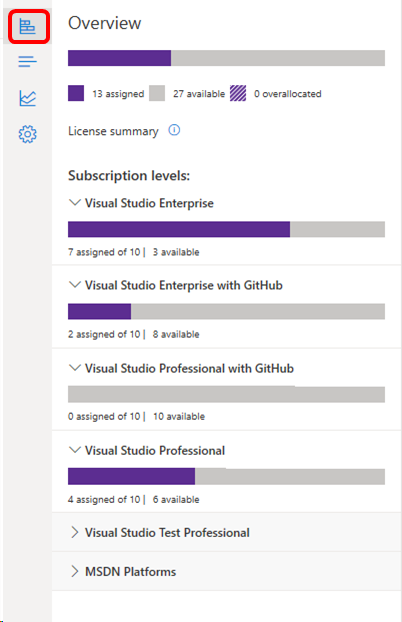Screen dimensions: 402x622
Task: Collapse Visual Studio Enterprise with GitHub chevron
Action: tap(75, 285)
